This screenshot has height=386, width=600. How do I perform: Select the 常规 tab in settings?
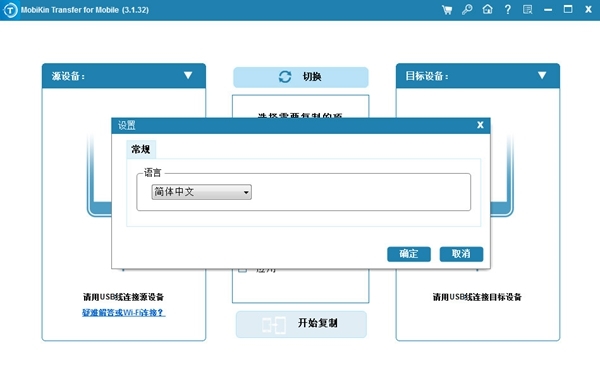pos(141,149)
